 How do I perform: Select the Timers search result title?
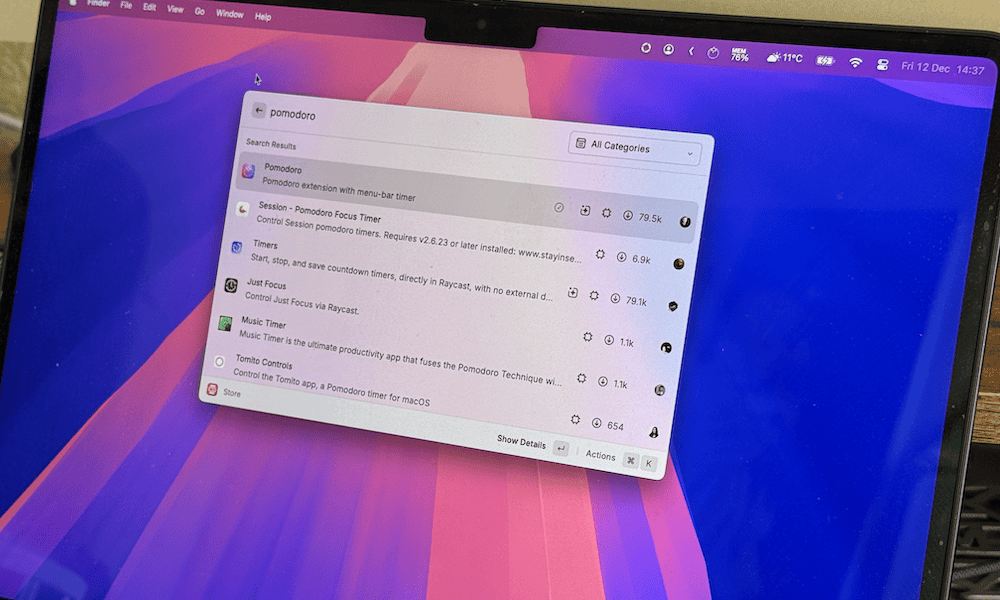point(265,244)
